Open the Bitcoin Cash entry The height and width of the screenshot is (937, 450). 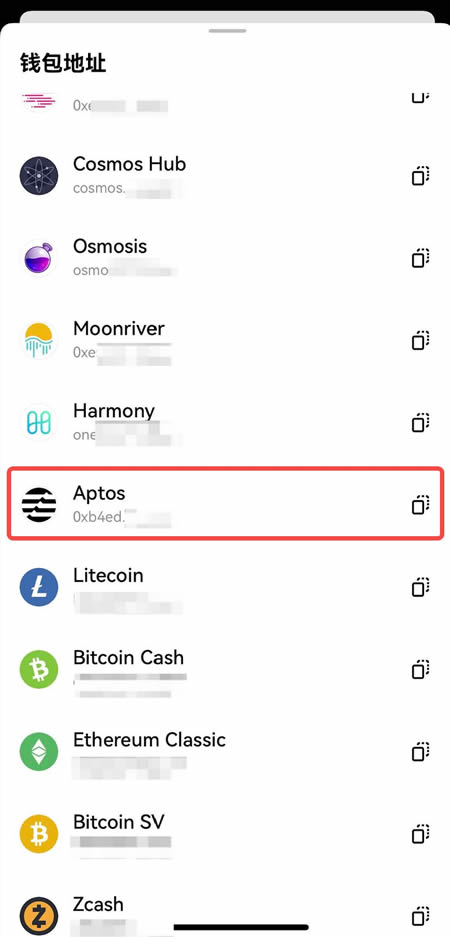(225, 669)
